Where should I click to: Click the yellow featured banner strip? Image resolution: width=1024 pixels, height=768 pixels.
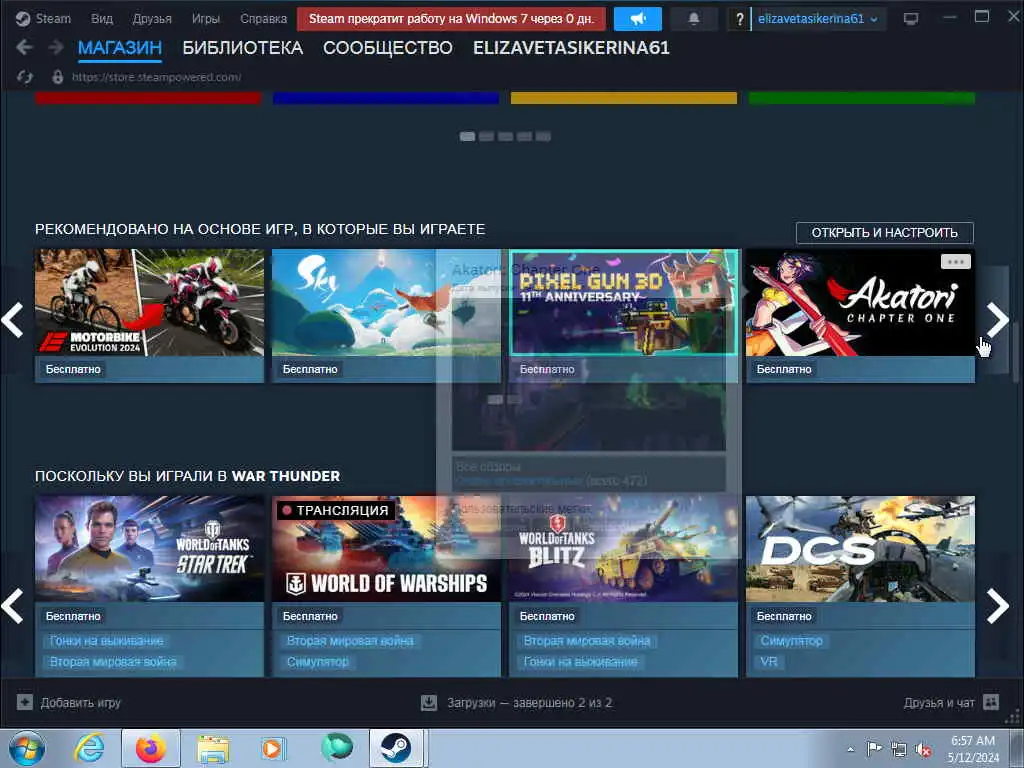pyautogui.click(x=624, y=98)
